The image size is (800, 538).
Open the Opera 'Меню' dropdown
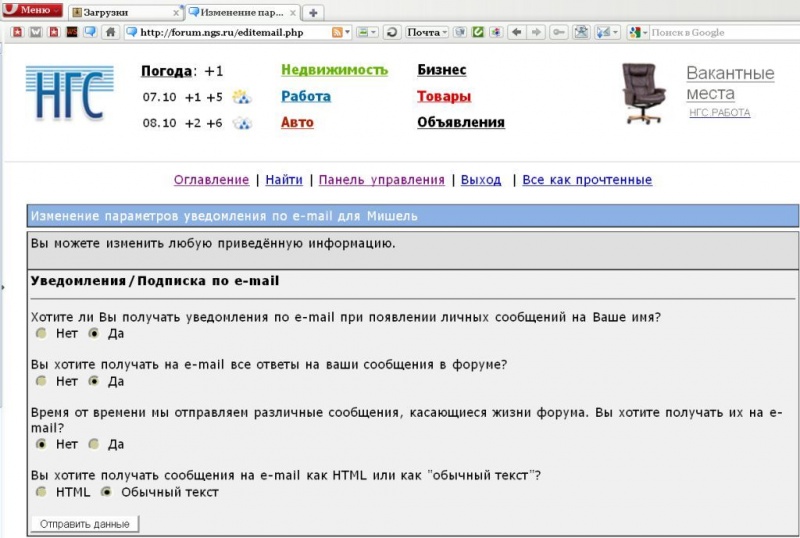pyautogui.click(x=33, y=11)
